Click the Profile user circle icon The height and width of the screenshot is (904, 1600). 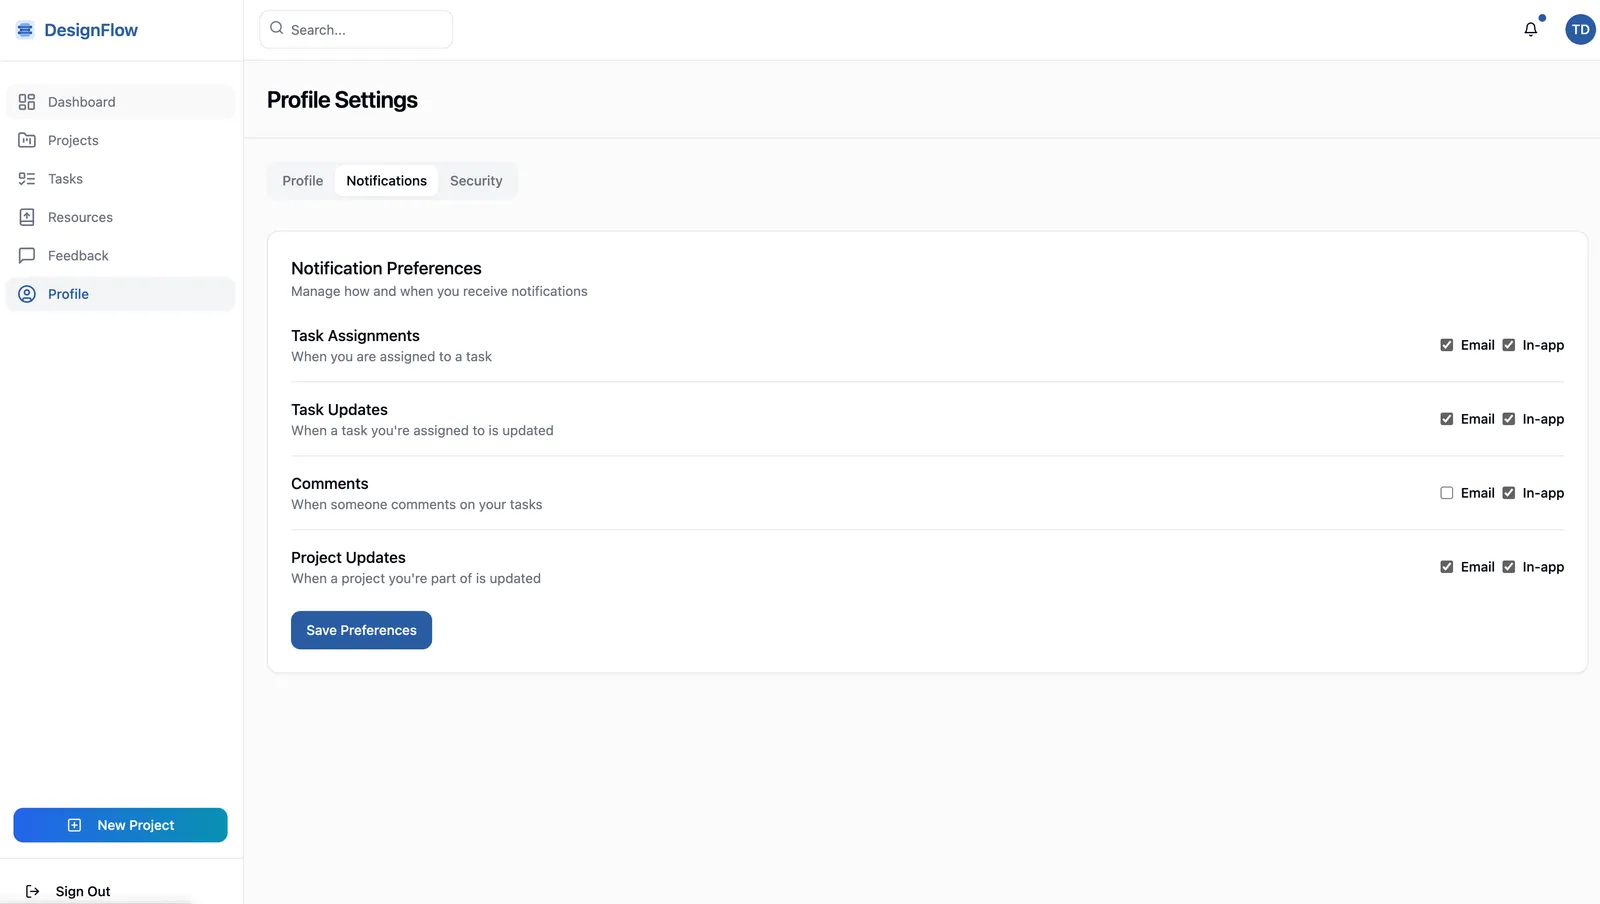coord(27,294)
